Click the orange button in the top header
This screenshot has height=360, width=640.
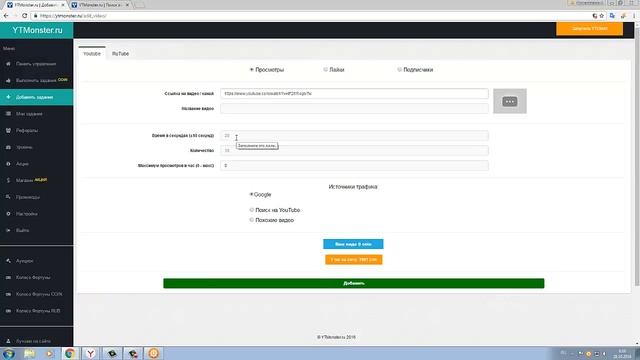589,29
